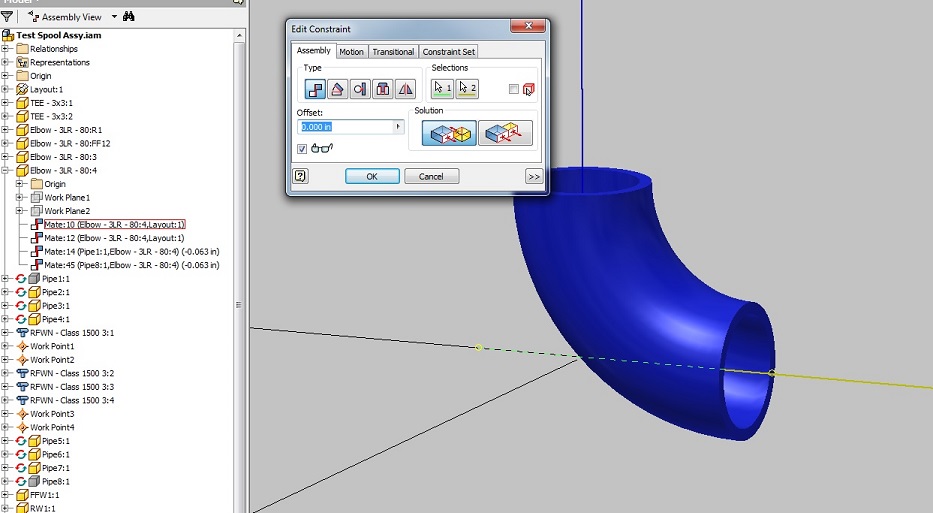Enable the Pick part first checkbox
This screenshot has width=933, height=513.
[514, 89]
